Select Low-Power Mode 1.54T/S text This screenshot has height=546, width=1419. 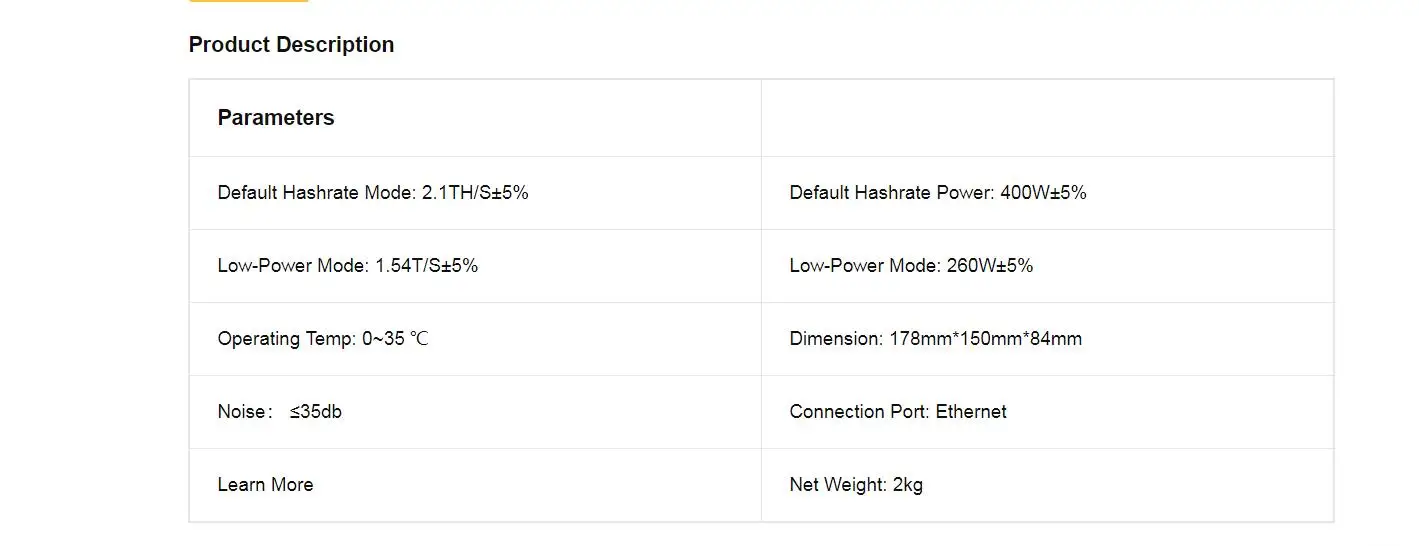tap(348, 265)
